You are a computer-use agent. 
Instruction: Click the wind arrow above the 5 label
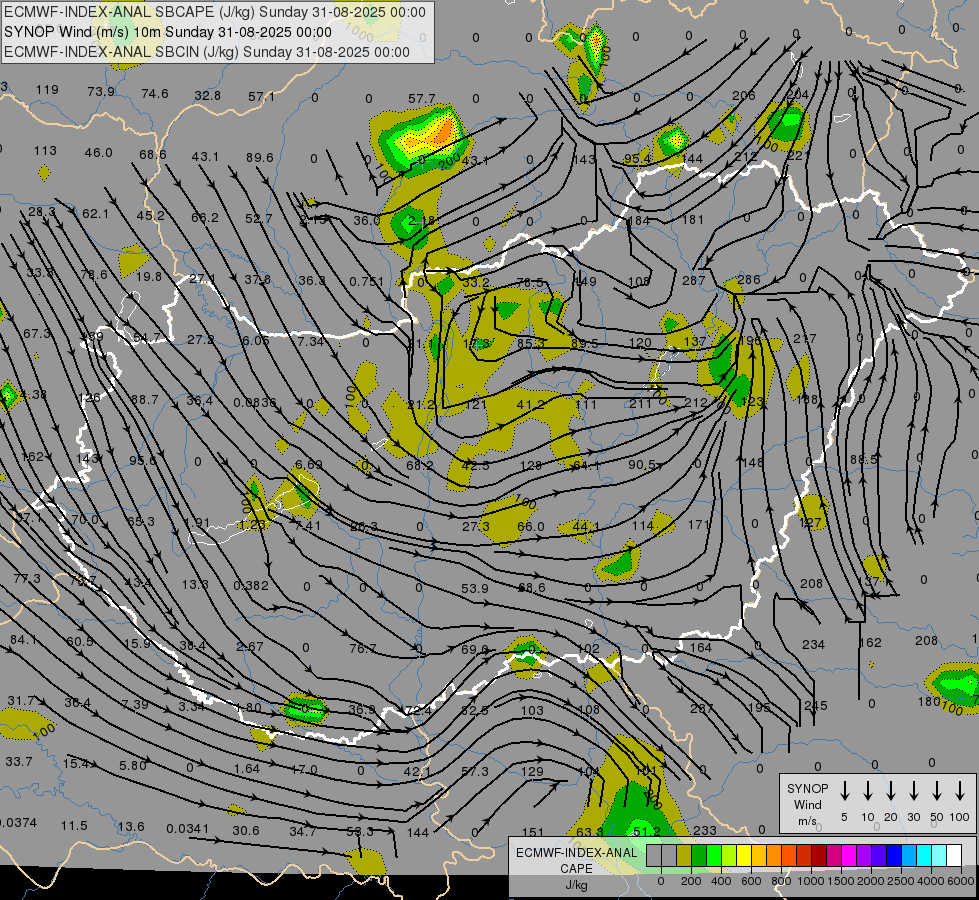(x=844, y=790)
